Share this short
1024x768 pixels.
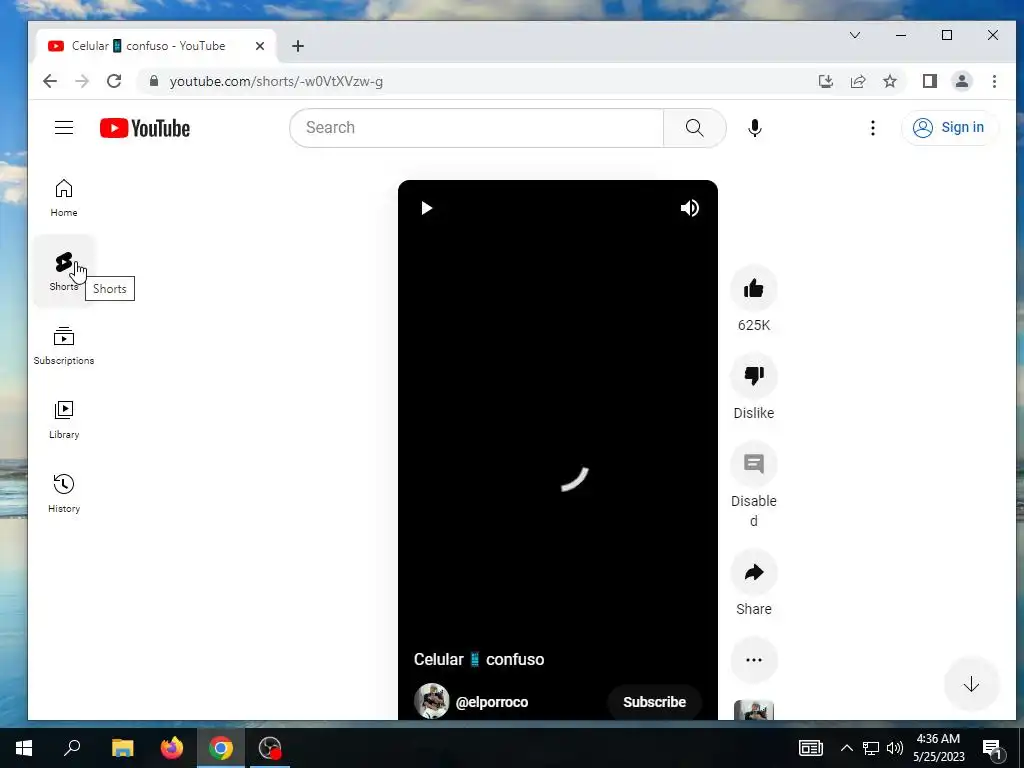click(x=754, y=572)
